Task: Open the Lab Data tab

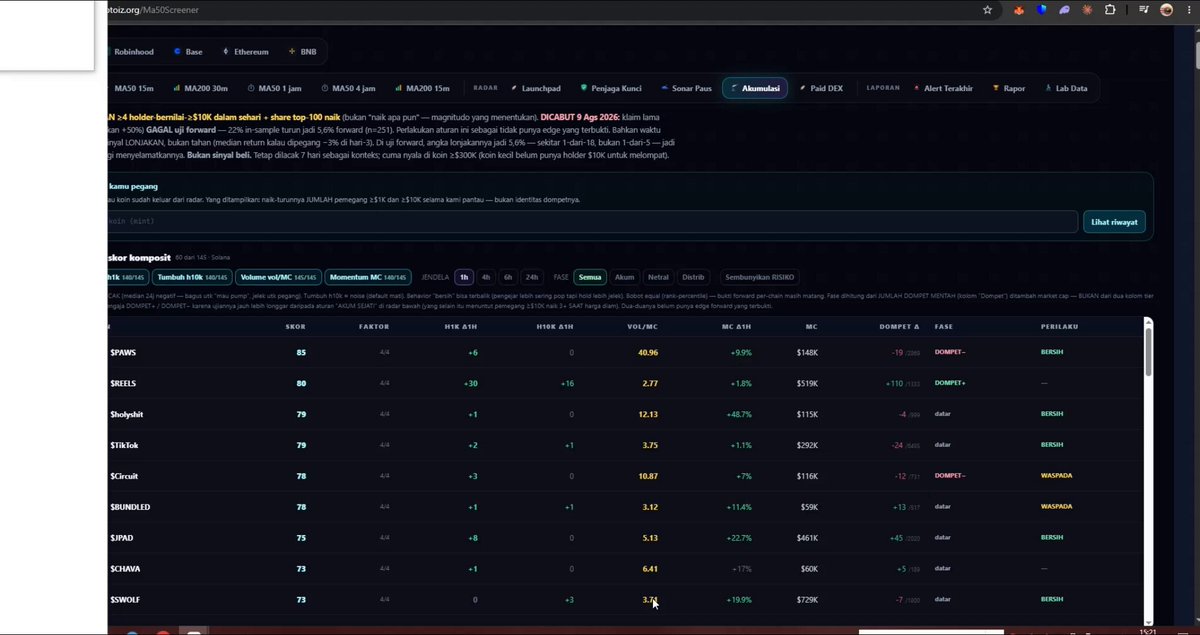Action: pos(1066,88)
